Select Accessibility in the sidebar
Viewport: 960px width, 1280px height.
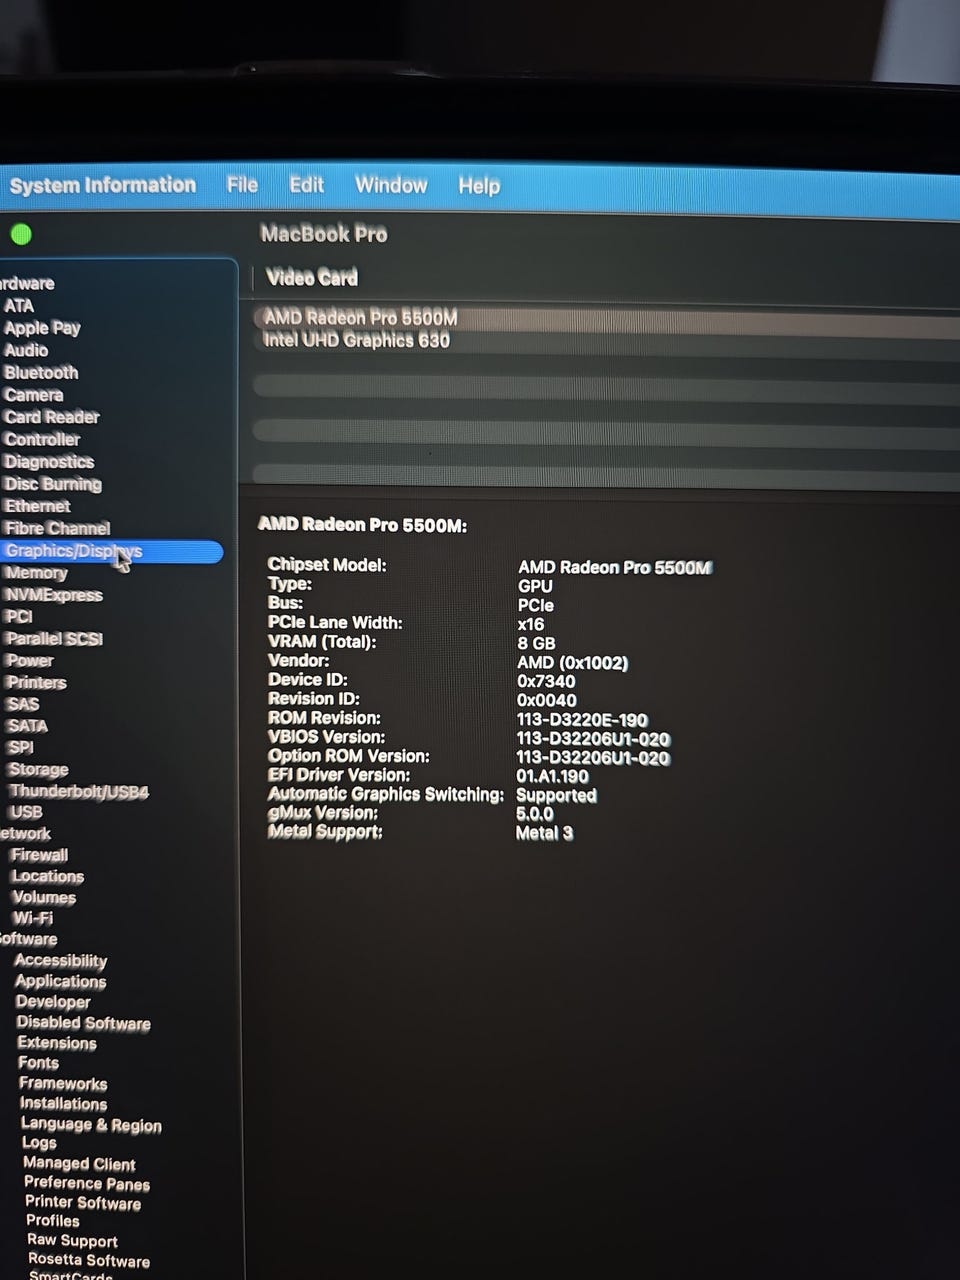pos(61,961)
